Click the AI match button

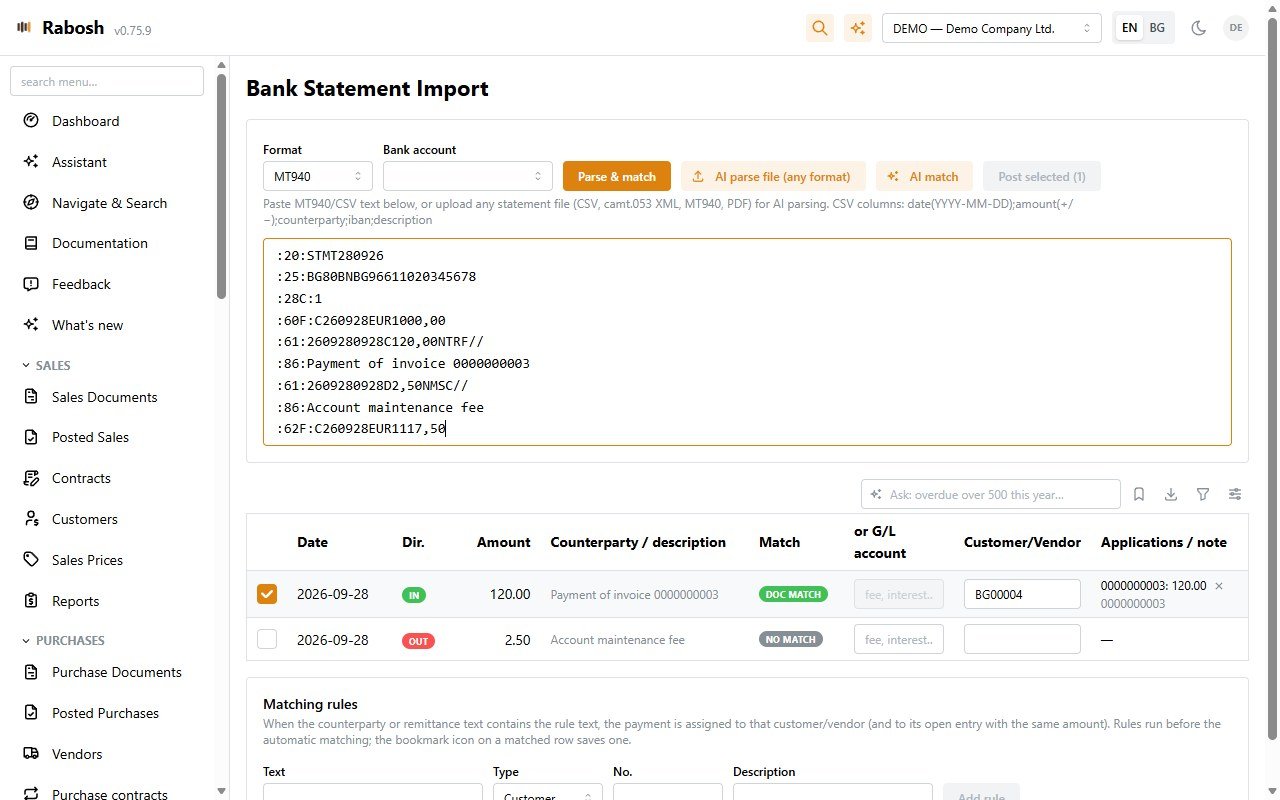(x=924, y=176)
